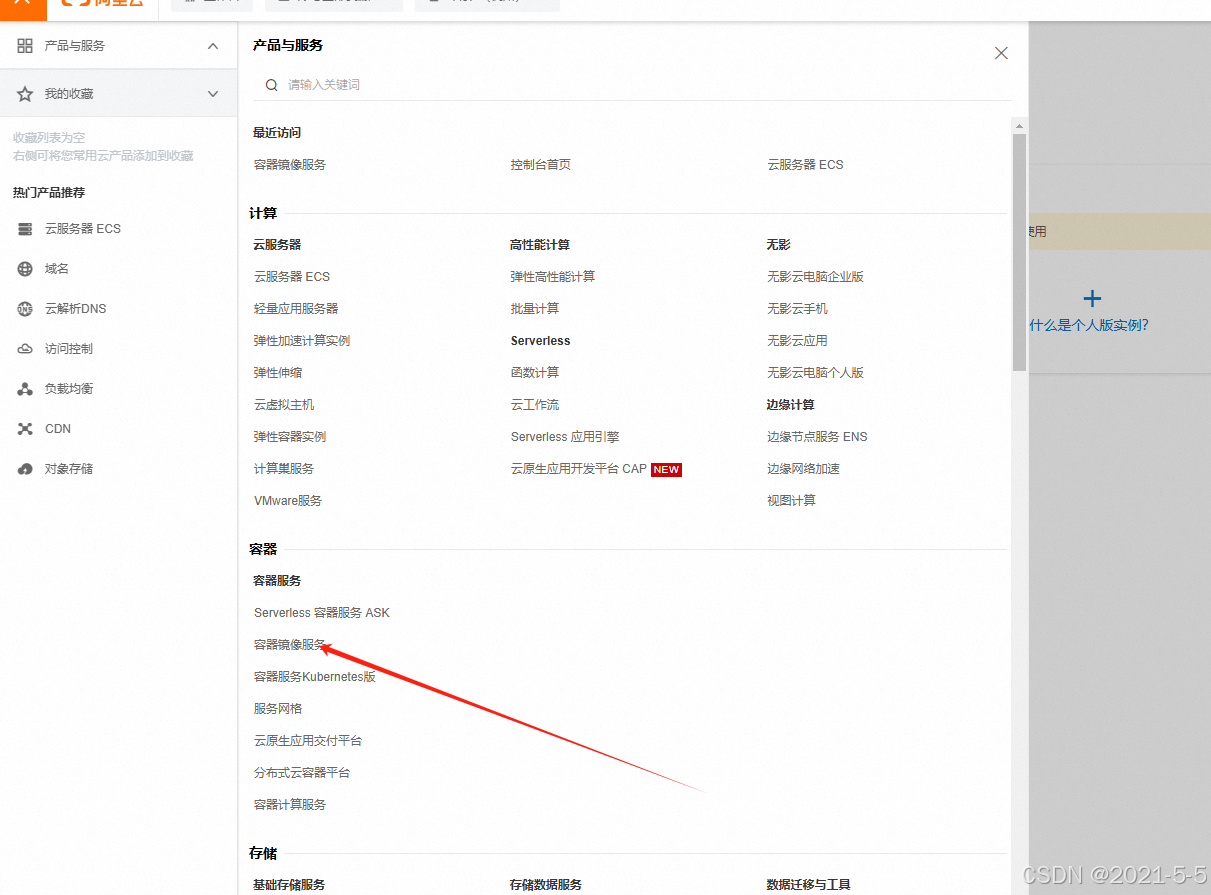Open 无影云电脑个人版
This screenshot has height=895, width=1211.
[x=815, y=373]
